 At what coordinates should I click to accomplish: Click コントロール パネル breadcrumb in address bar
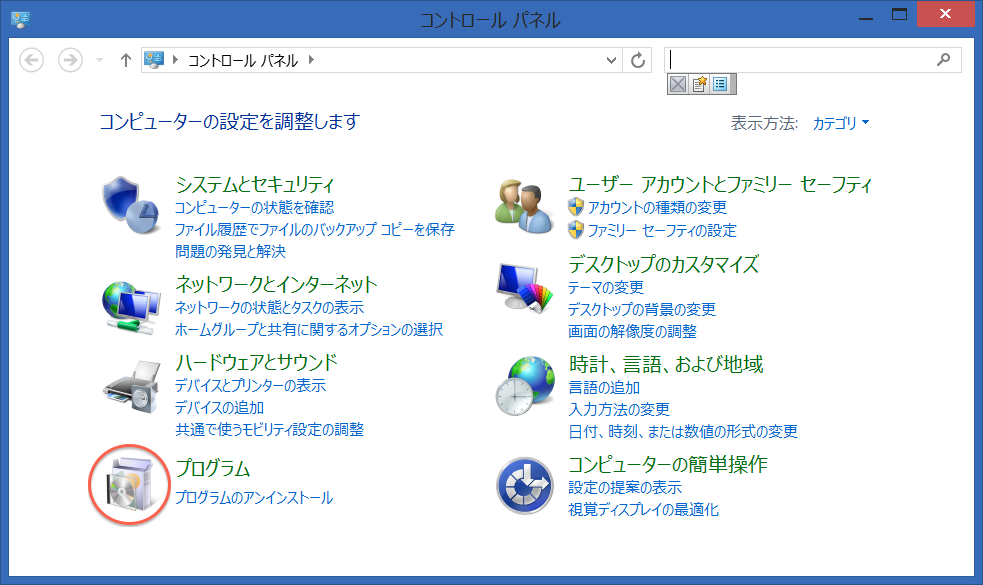243,60
